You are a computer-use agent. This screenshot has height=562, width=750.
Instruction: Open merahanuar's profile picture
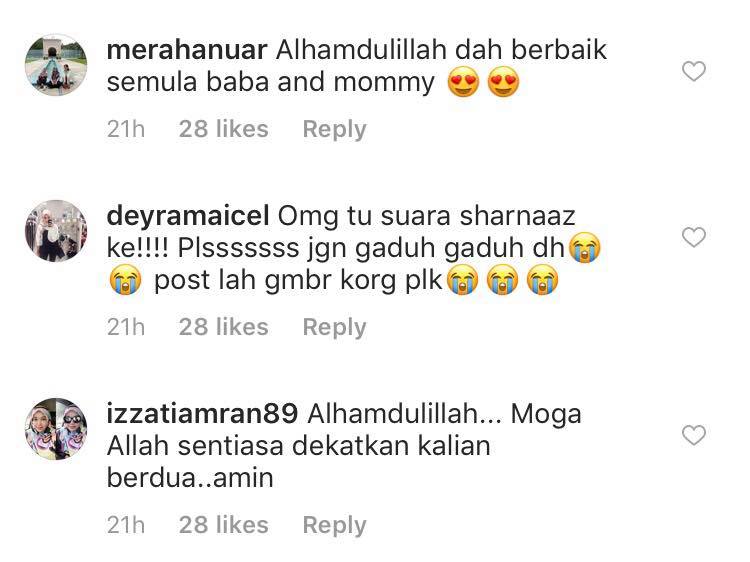coord(56,65)
